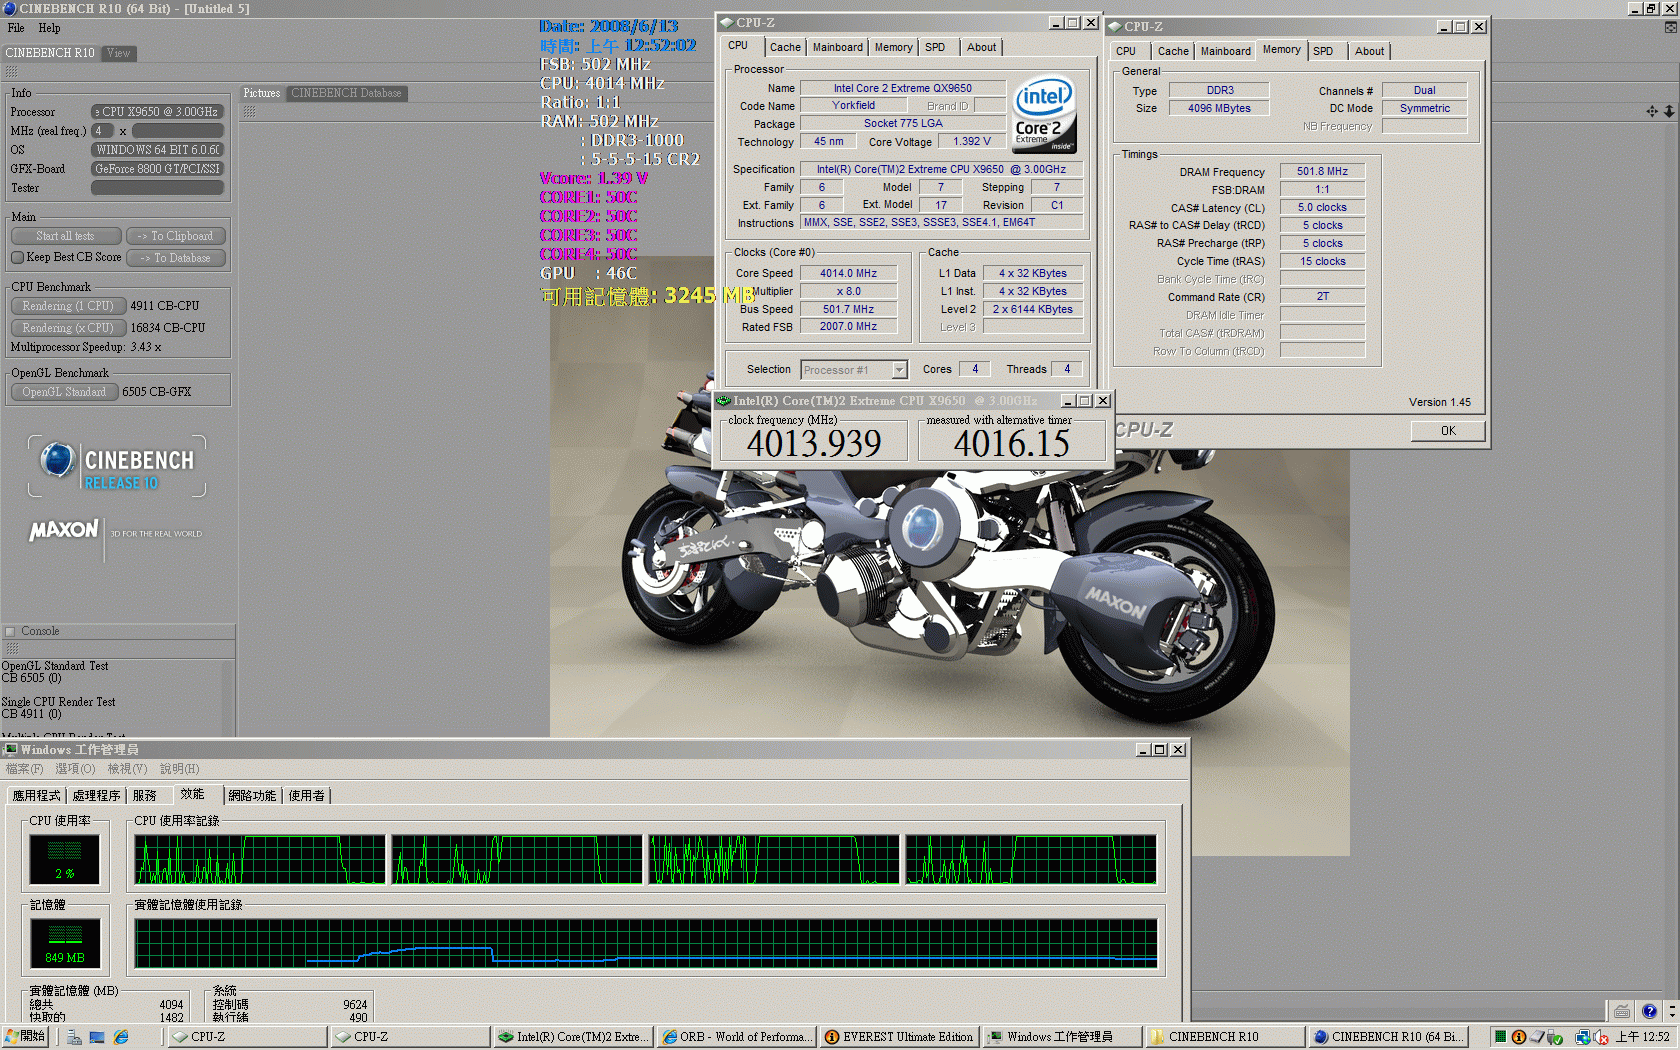Switch to the 網路功能 tab in Task Manager
Image resolution: width=1680 pixels, height=1050 pixels.
point(252,796)
